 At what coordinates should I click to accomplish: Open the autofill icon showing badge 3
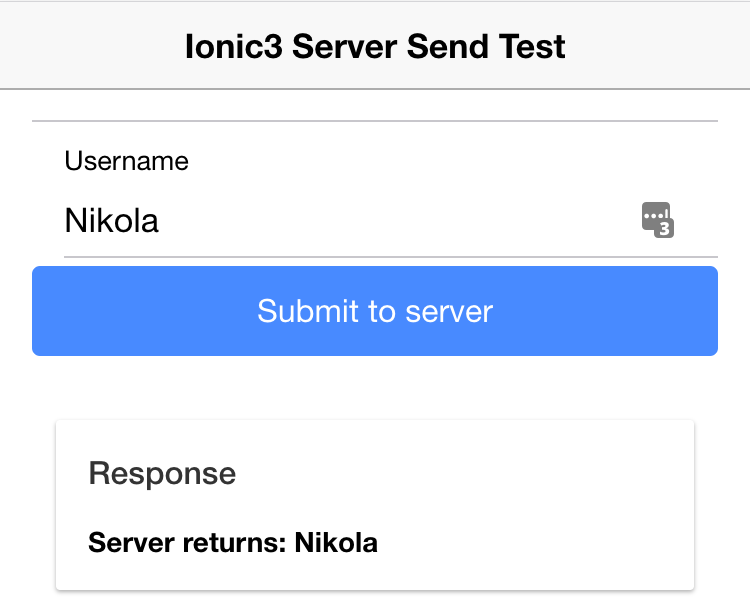coord(658,220)
